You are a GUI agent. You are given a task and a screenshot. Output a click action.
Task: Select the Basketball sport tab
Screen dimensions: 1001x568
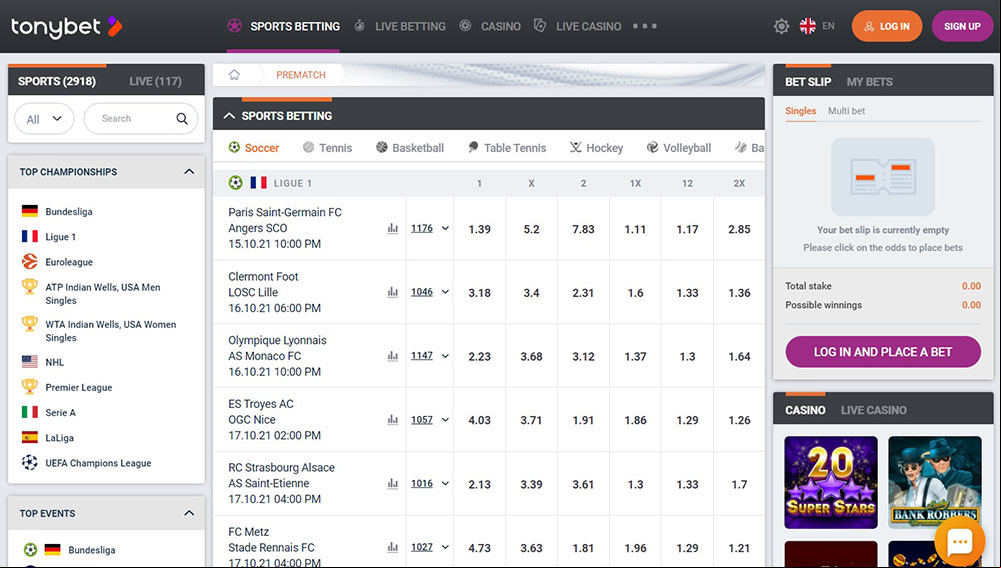coord(410,148)
